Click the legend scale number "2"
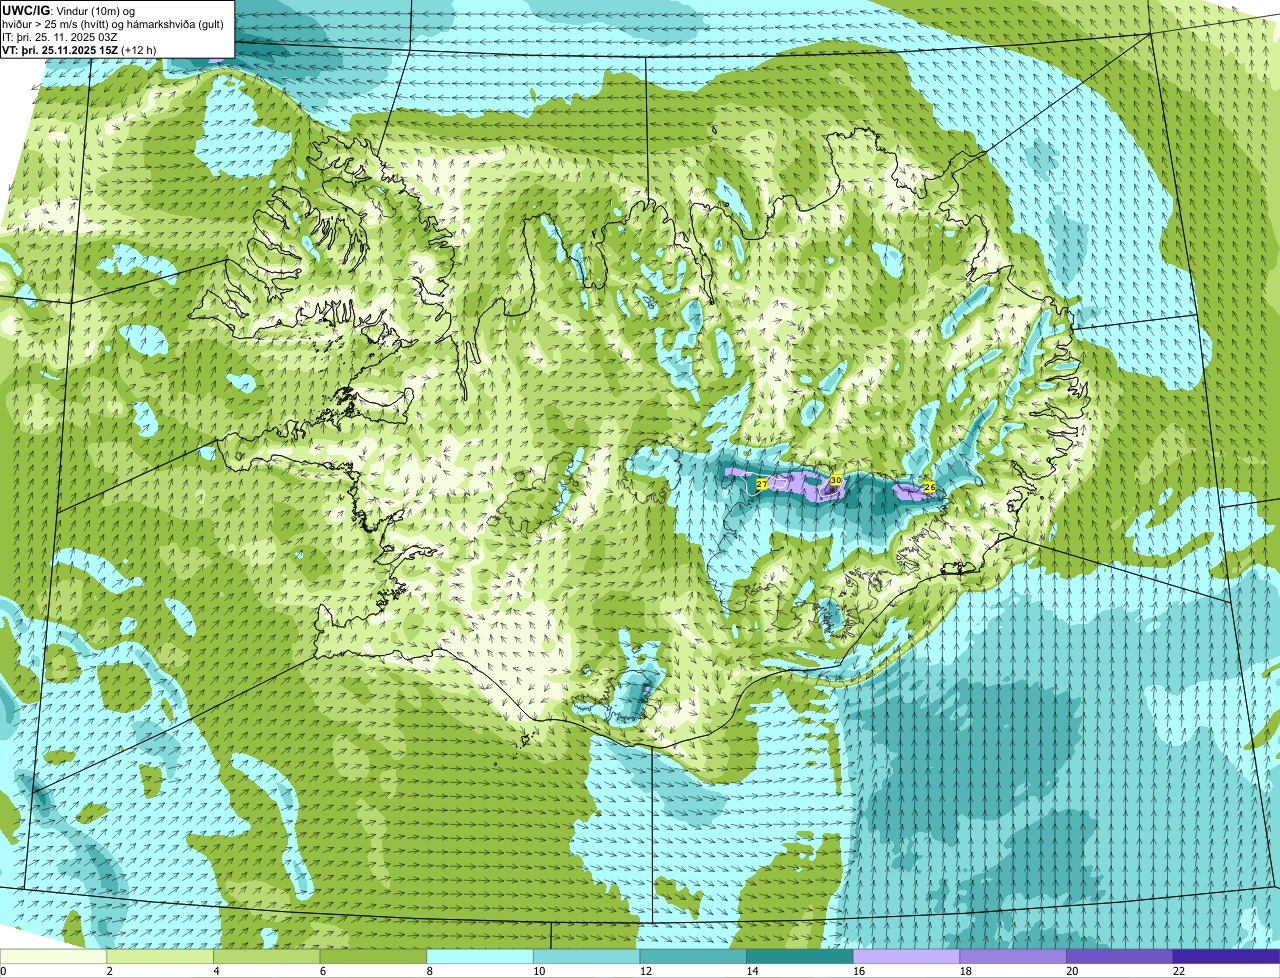The height and width of the screenshot is (978, 1280). pyautogui.click(x=109, y=971)
